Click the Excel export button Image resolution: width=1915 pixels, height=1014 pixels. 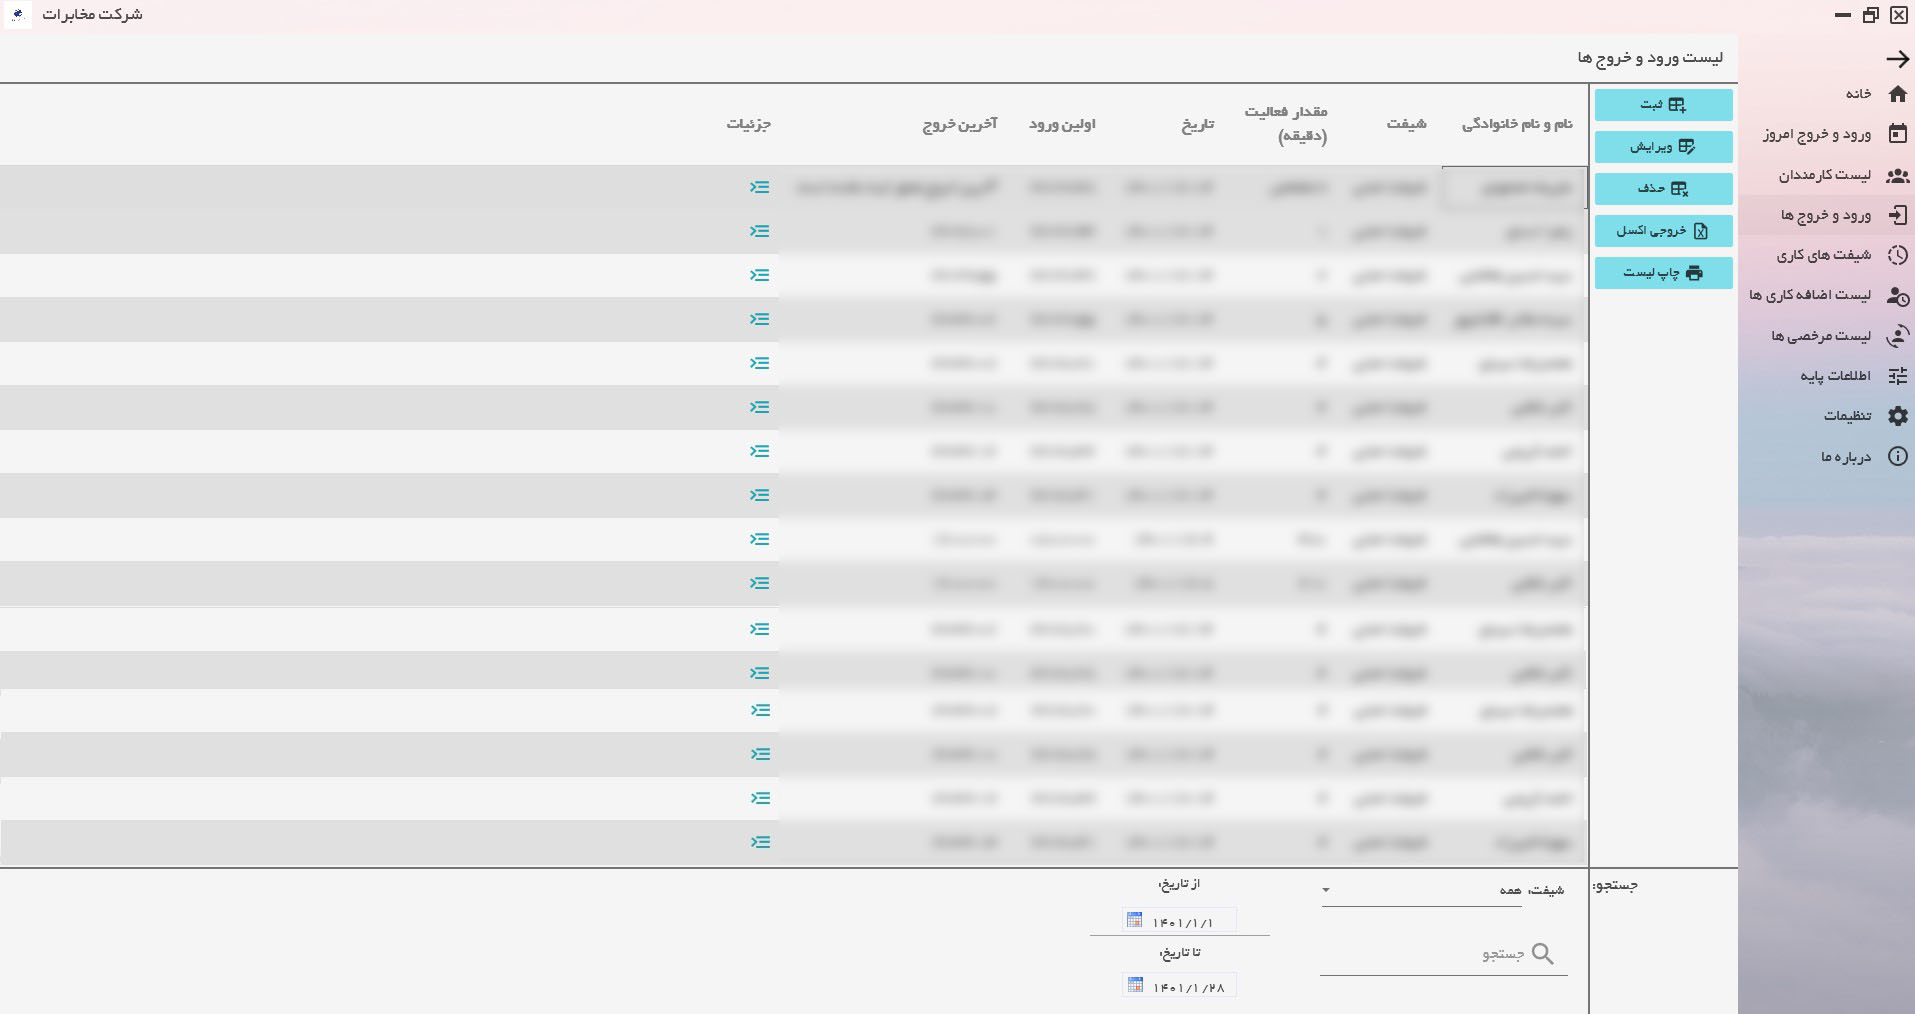tap(1663, 231)
